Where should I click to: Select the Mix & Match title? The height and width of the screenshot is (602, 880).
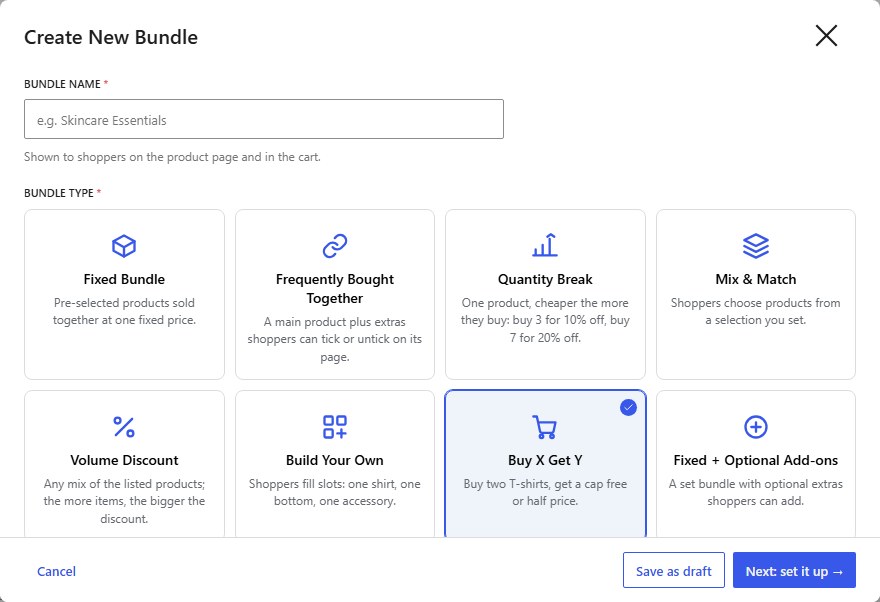[x=755, y=279]
